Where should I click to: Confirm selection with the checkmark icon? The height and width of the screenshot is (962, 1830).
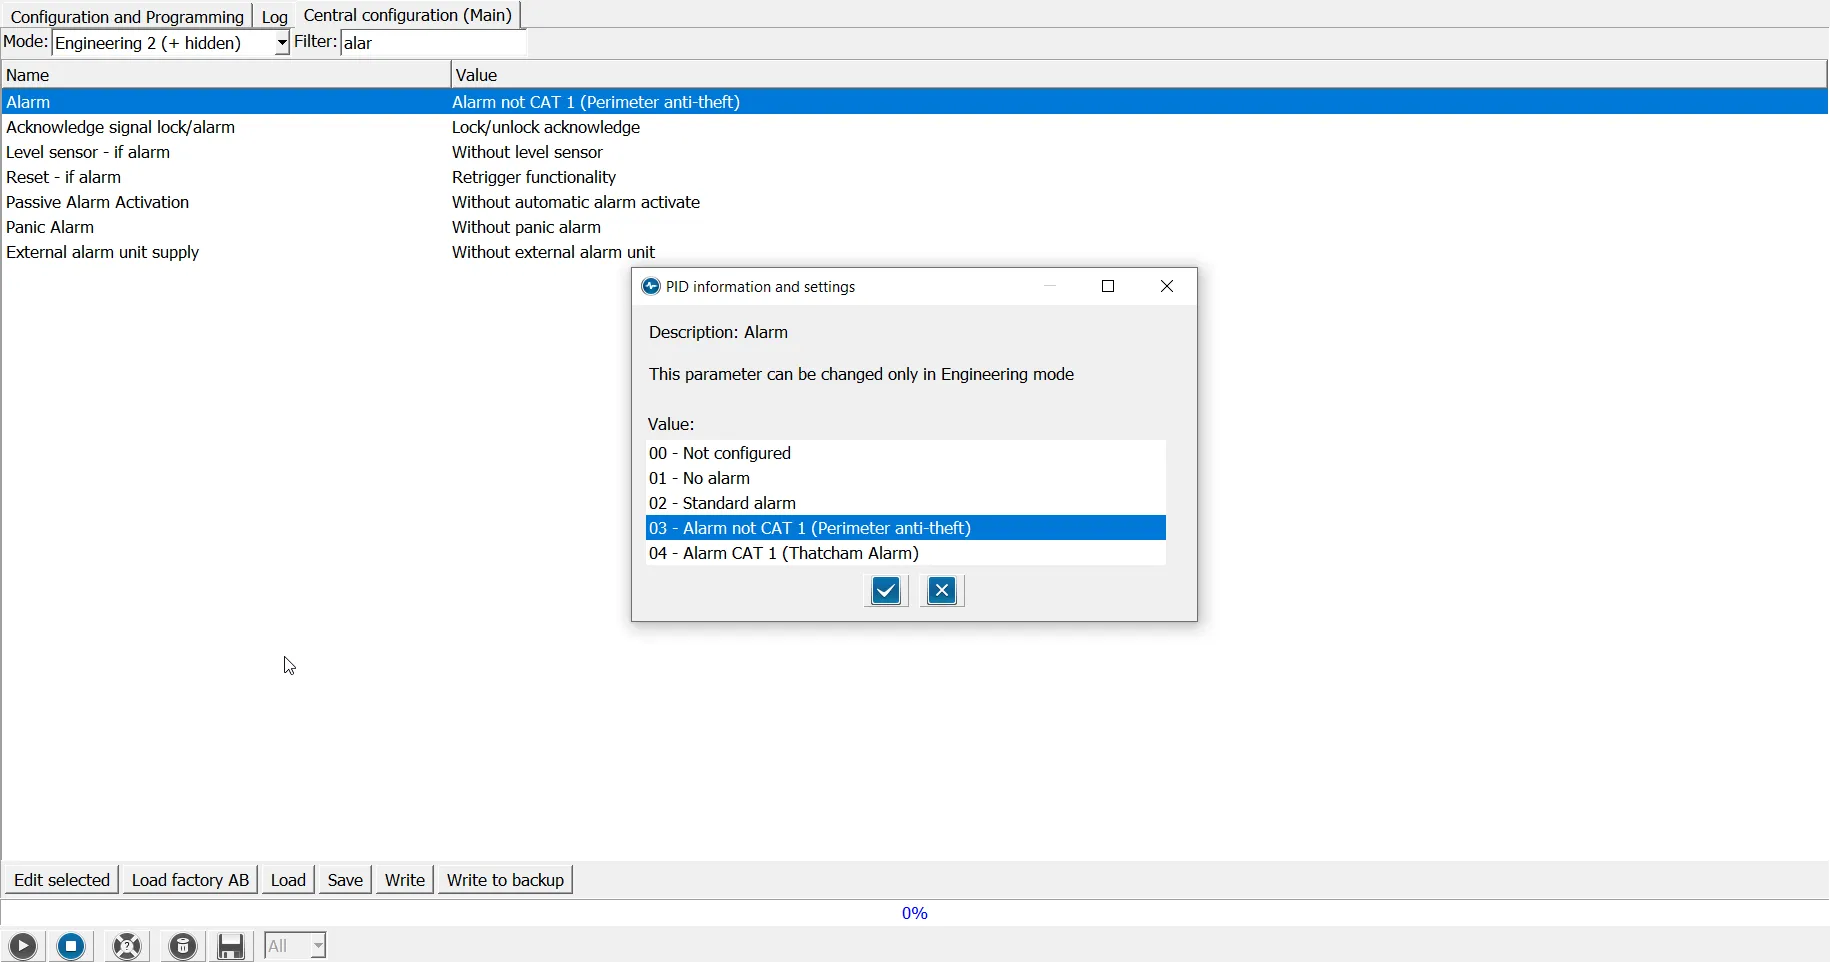click(887, 591)
